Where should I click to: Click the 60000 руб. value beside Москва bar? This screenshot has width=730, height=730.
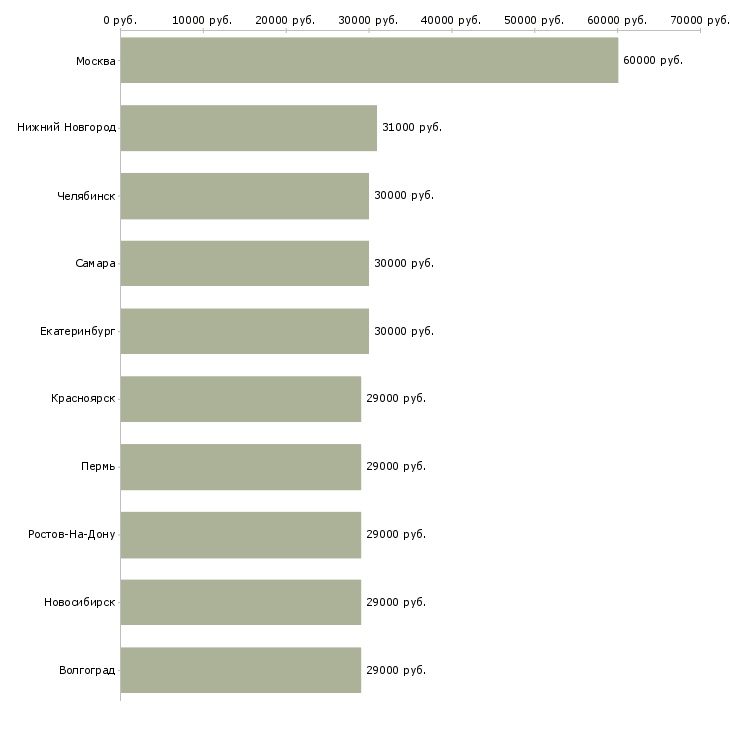pyautogui.click(x=652, y=61)
